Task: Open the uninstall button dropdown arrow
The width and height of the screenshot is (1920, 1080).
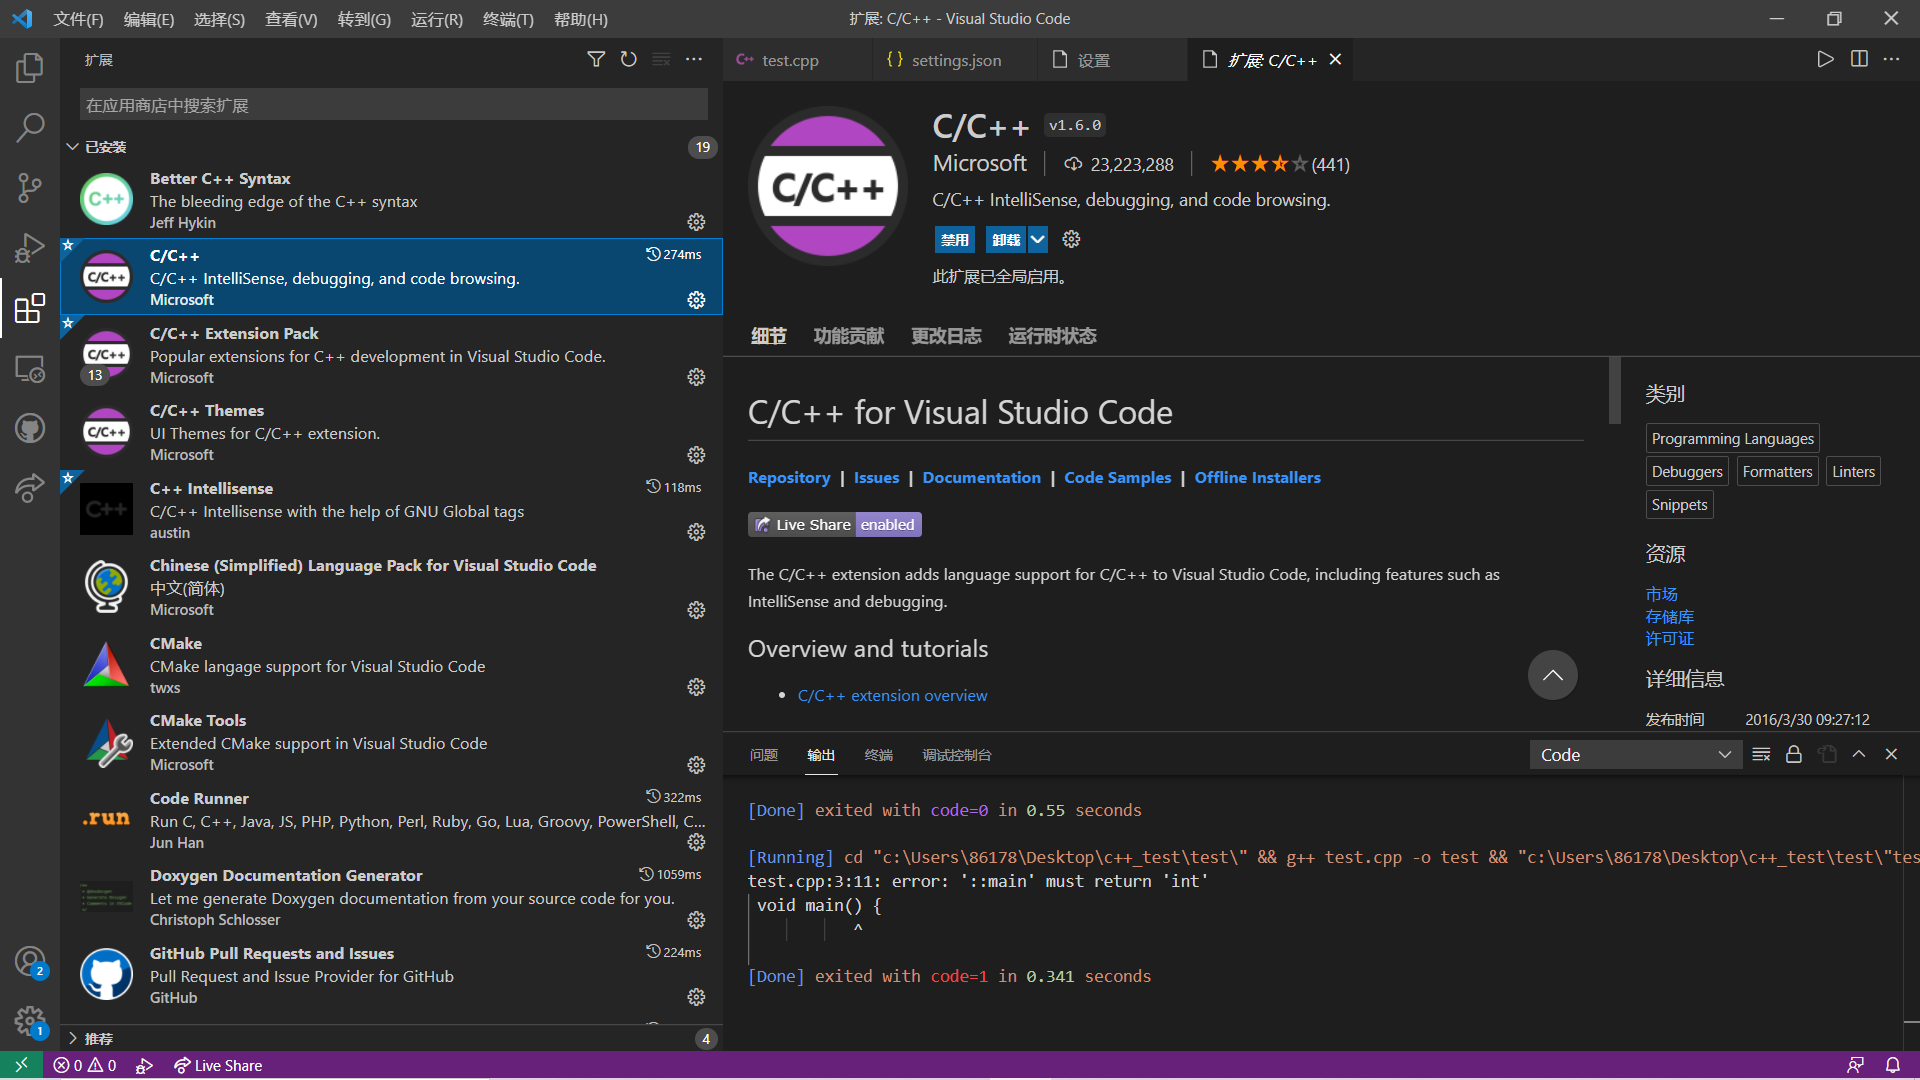Action: (x=1038, y=239)
